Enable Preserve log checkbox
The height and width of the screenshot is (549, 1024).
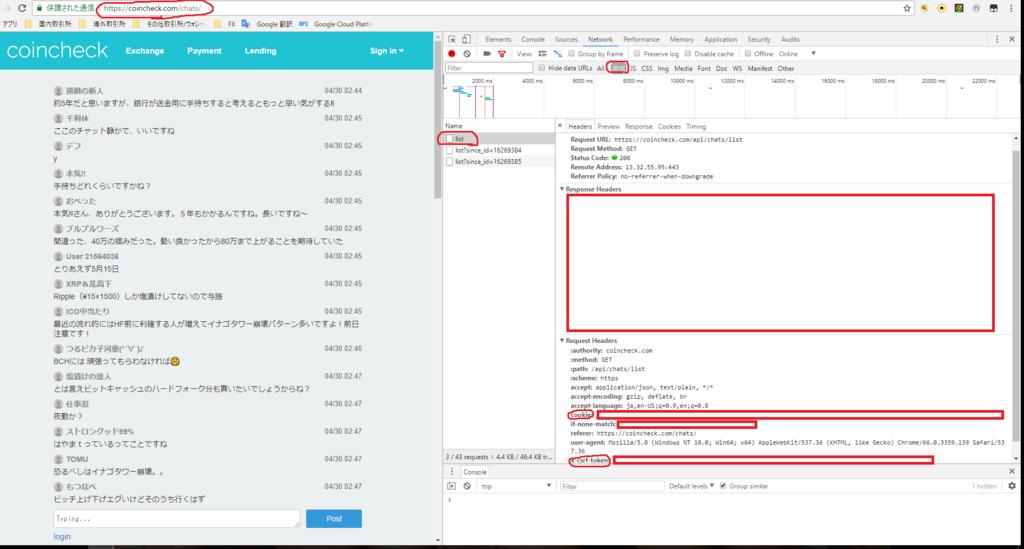pos(637,54)
